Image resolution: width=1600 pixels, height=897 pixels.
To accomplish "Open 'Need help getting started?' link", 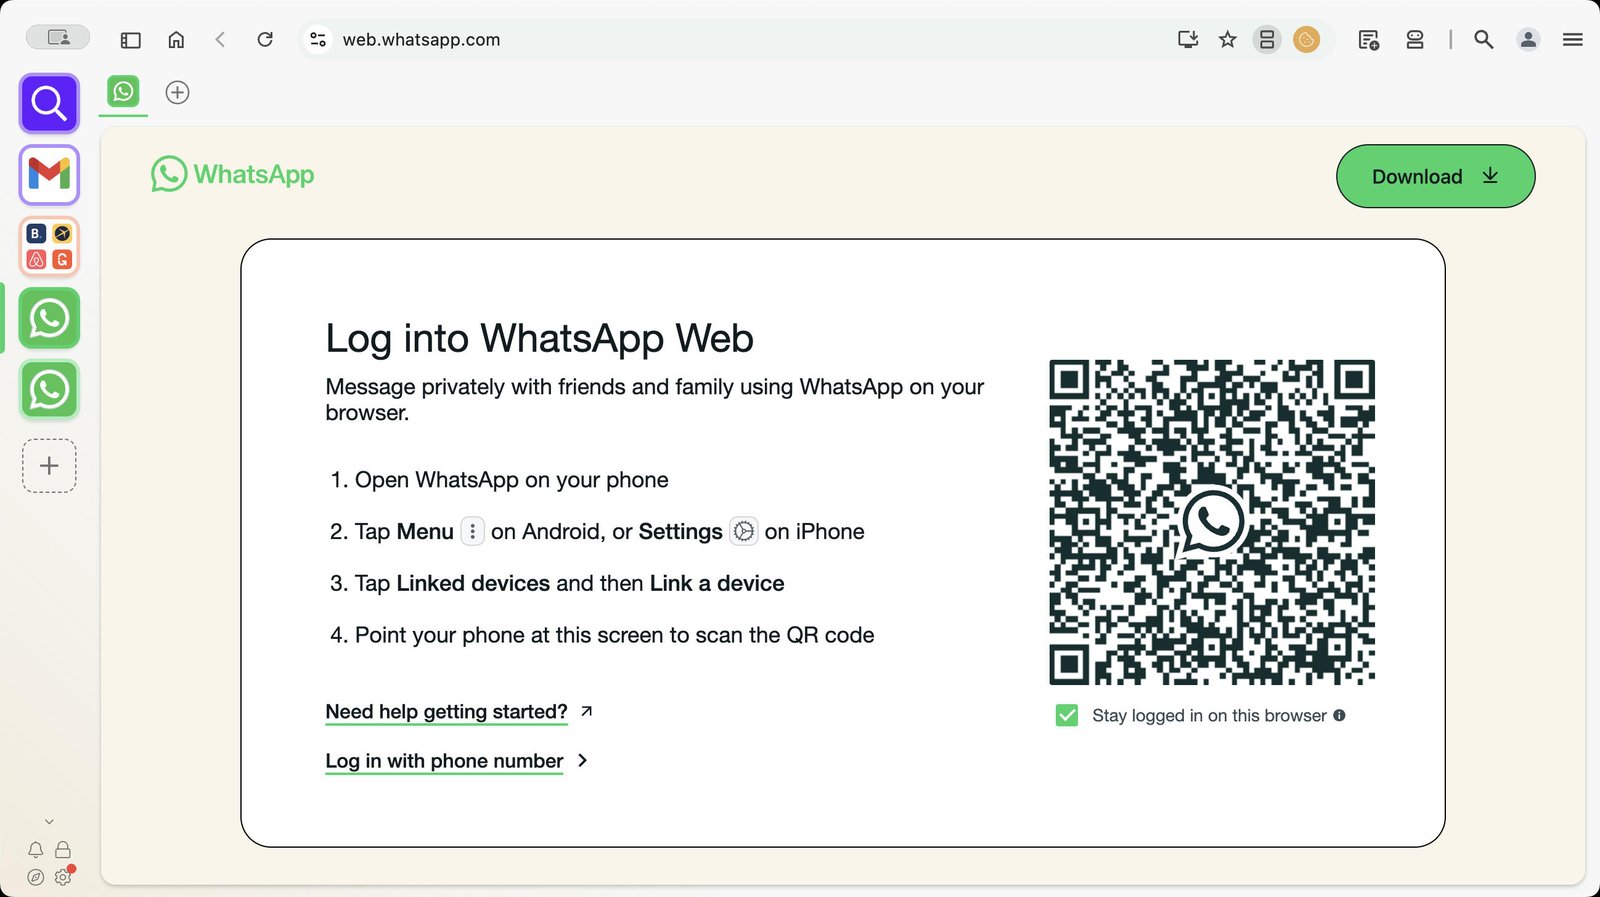I will coord(459,712).
